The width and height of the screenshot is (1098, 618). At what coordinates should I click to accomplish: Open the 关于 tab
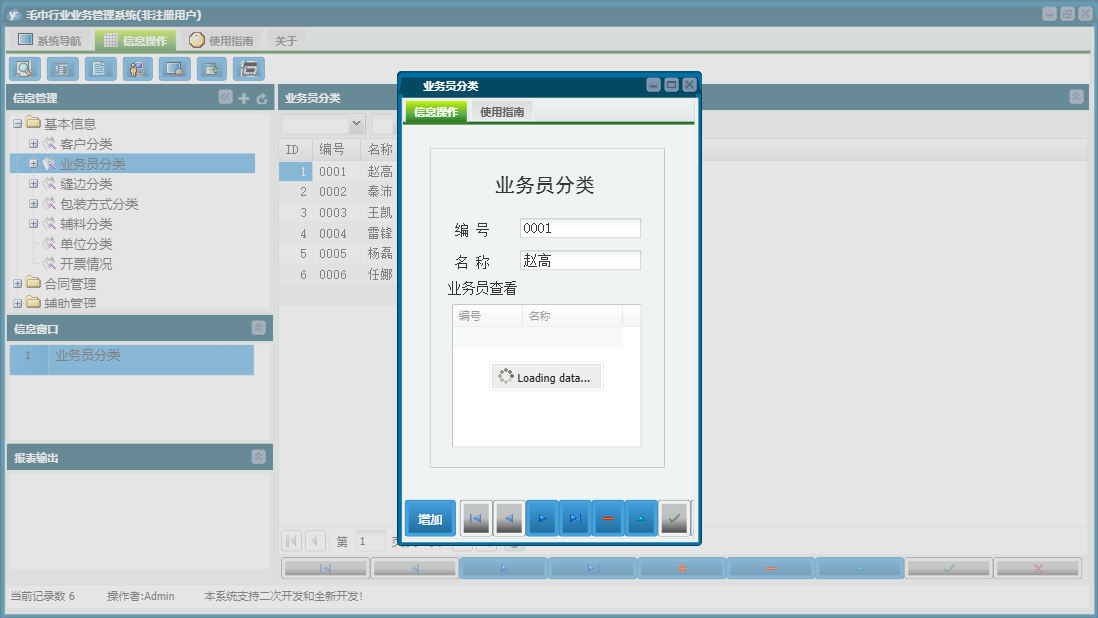point(286,41)
